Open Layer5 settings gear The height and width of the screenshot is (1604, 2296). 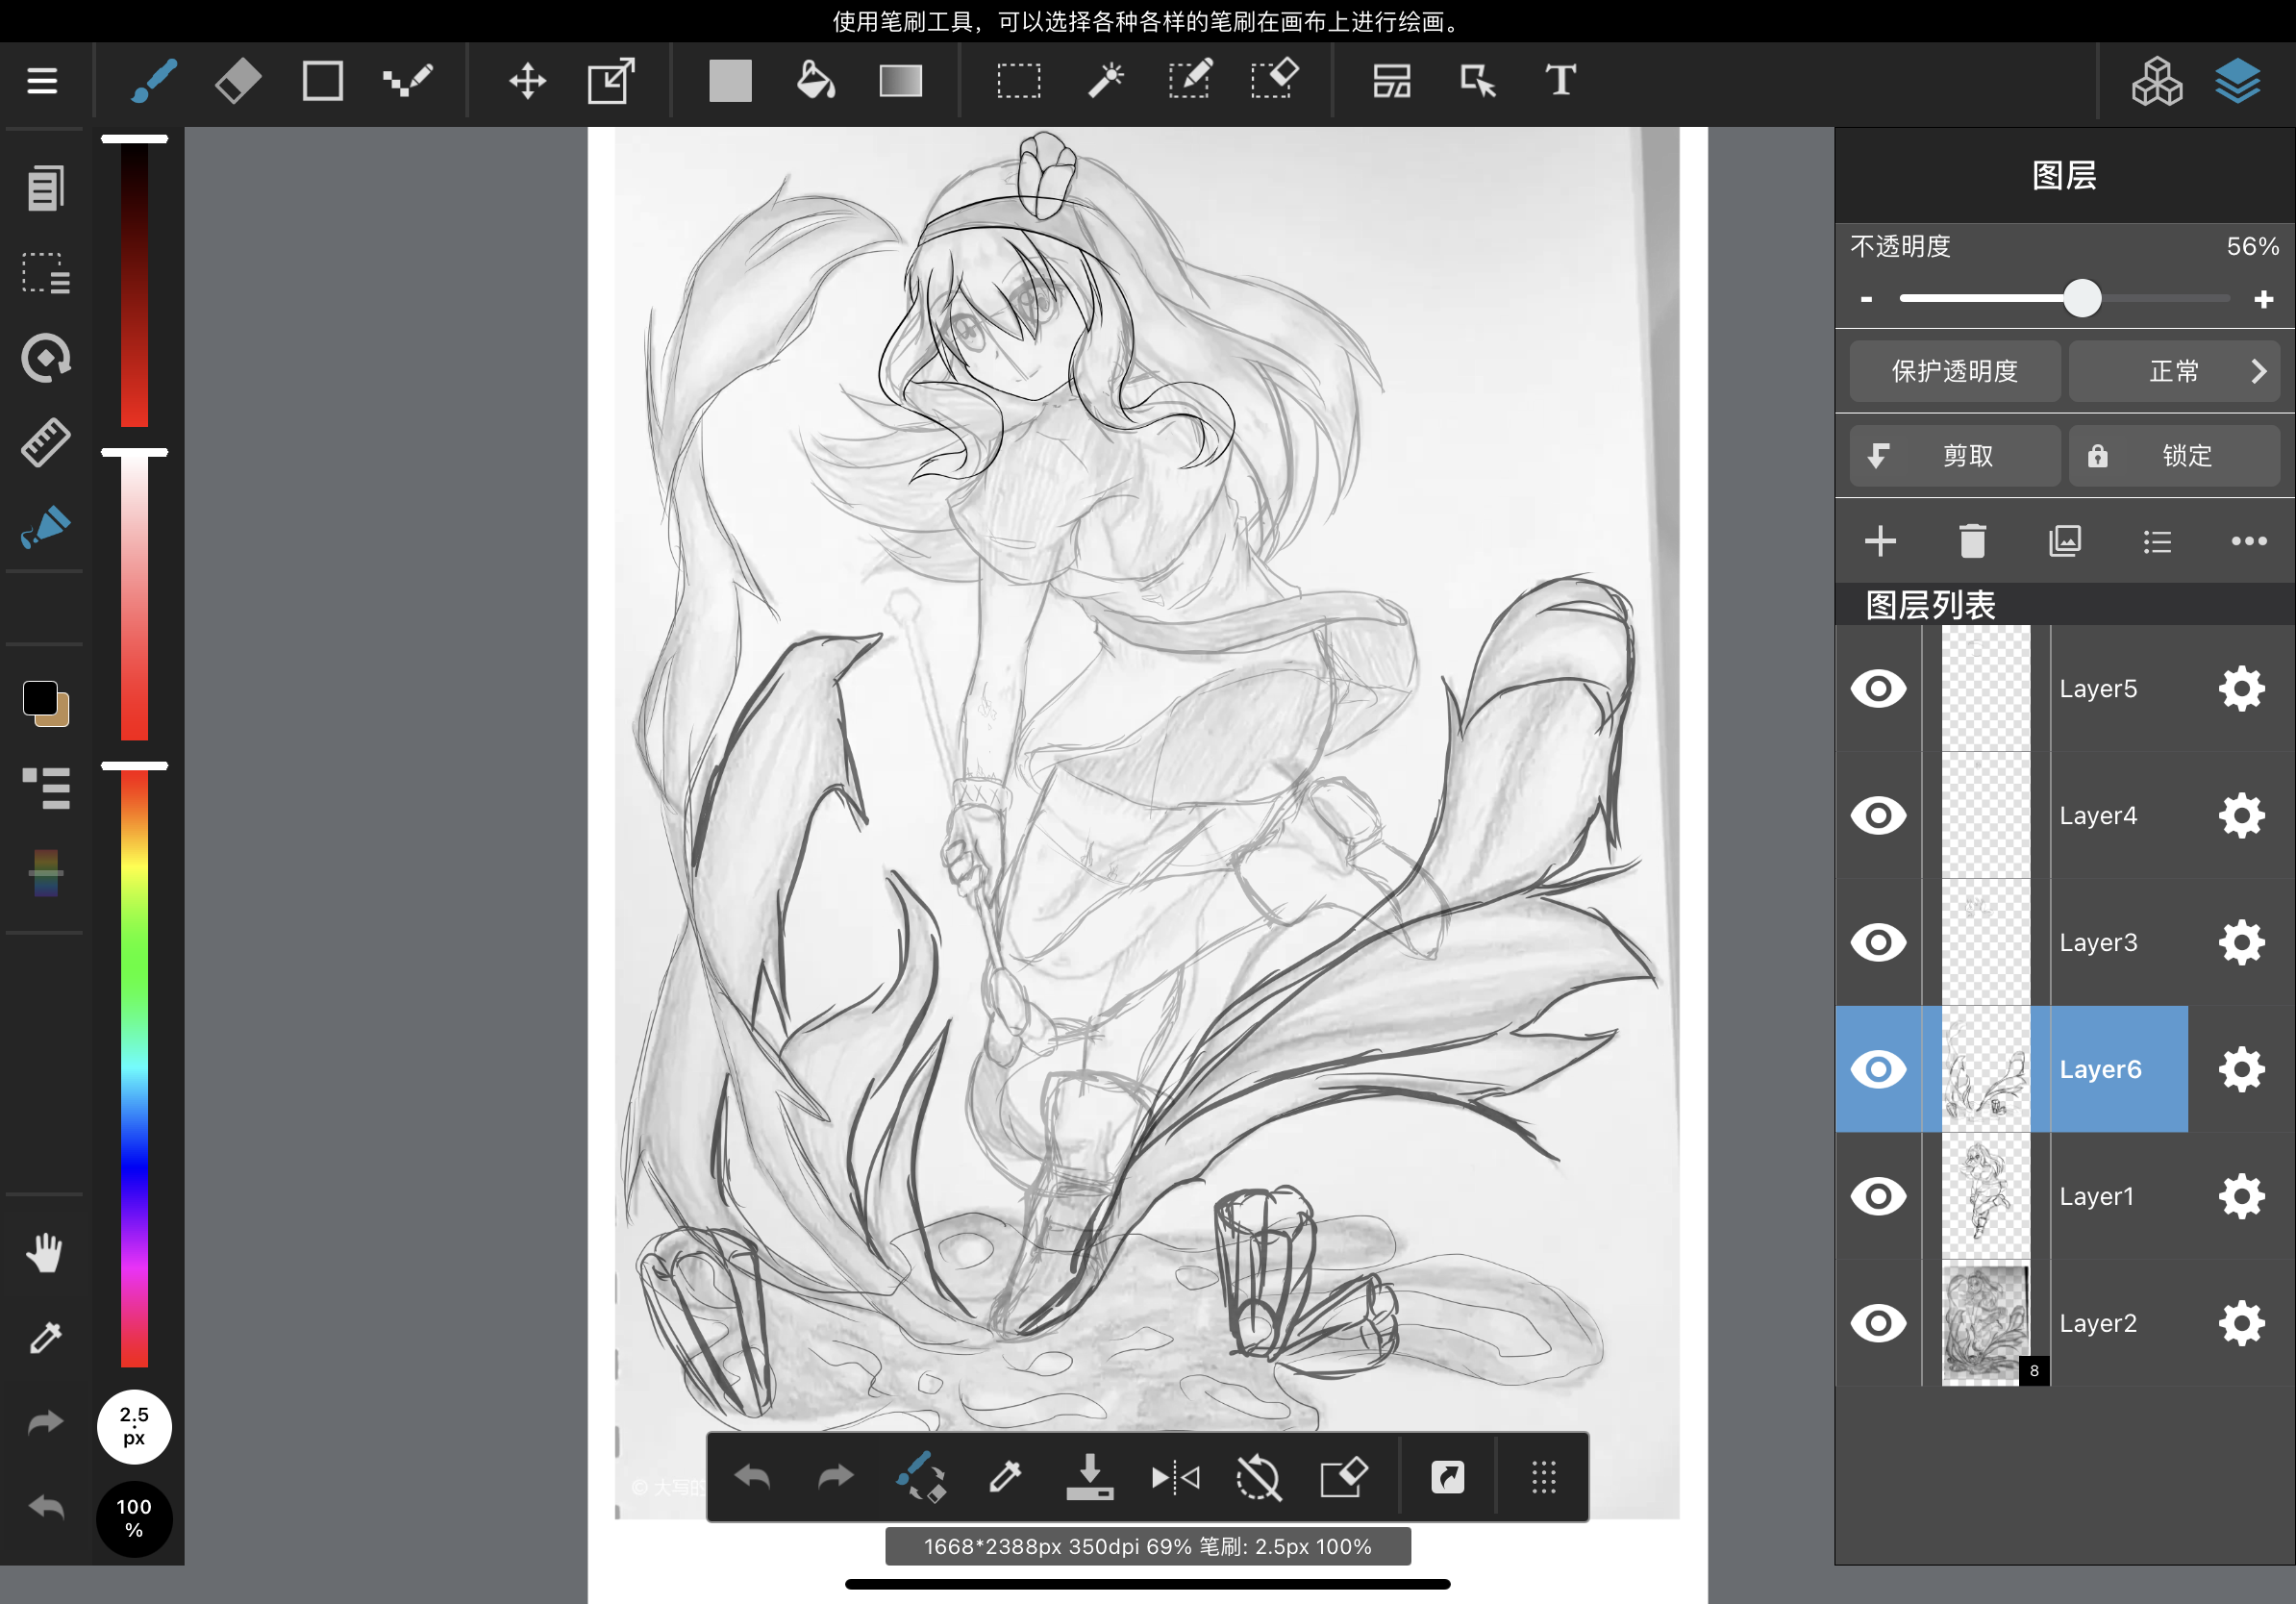coord(2241,689)
